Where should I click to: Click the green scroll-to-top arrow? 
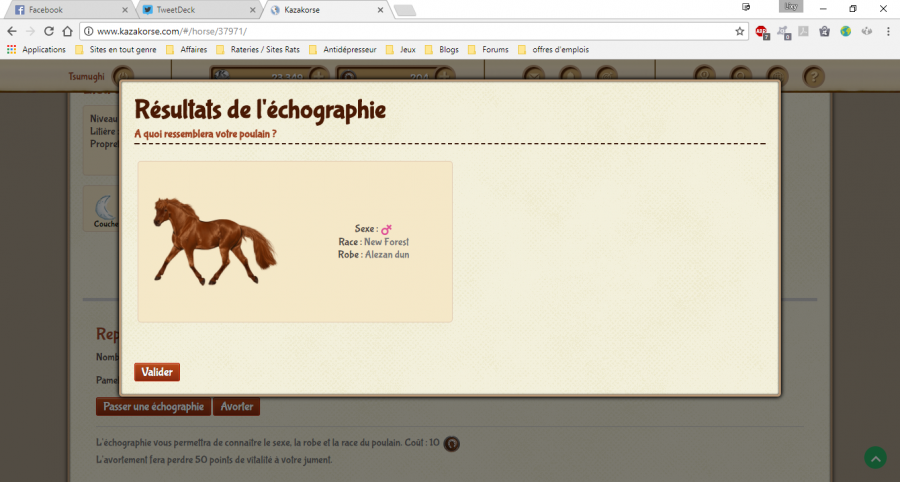(x=875, y=458)
